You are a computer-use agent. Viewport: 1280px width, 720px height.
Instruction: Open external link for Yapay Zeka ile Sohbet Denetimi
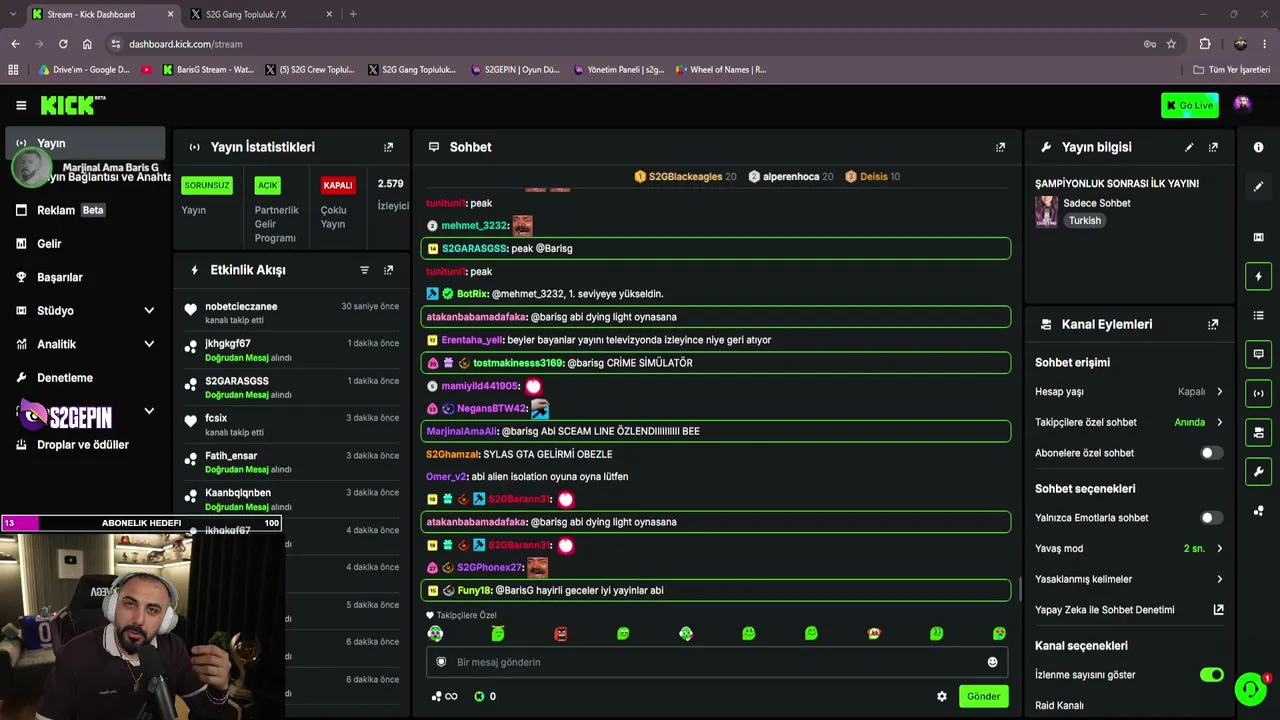[1218, 610]
